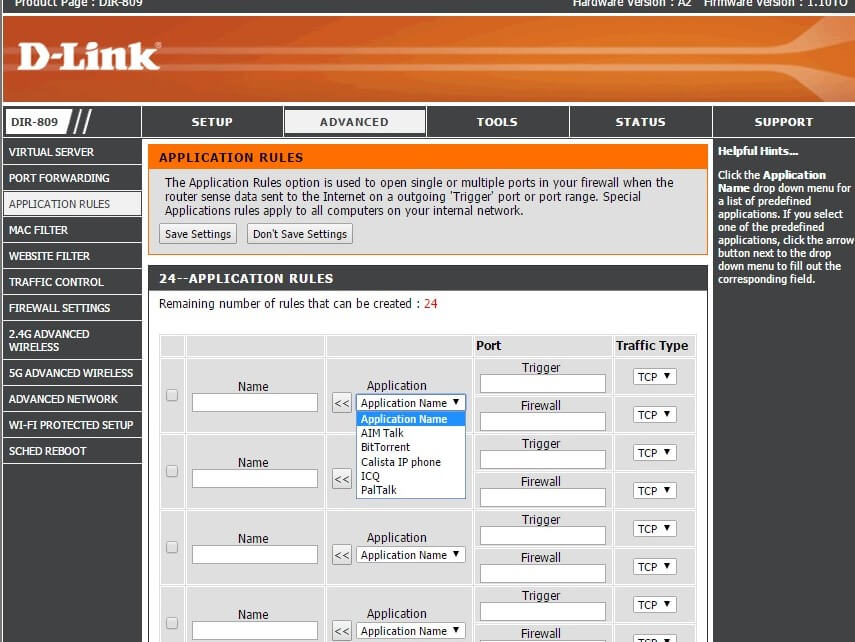Viewport: 855px width, 642px height.
Task: Select the third rule's Trigger port input
Action: [543, 535]
